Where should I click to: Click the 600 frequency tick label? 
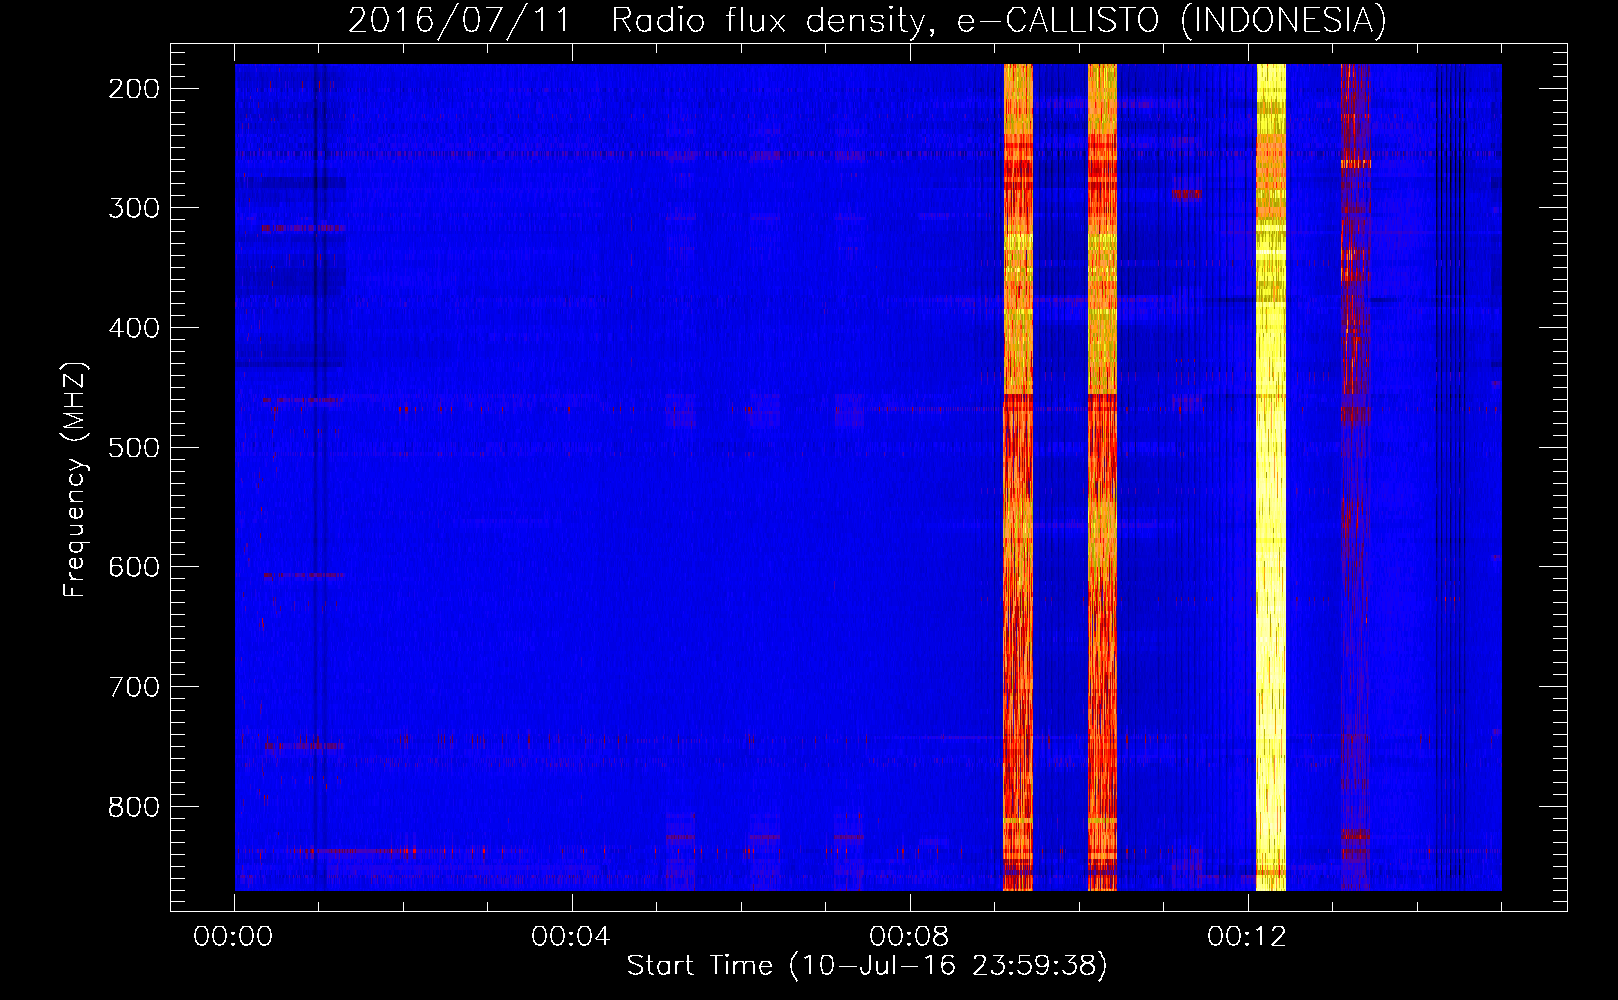pyautogui.click(x=133, y=567)
